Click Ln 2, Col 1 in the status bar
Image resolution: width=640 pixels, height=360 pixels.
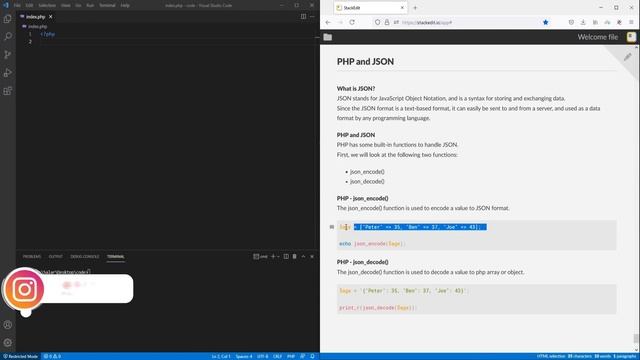pyautogui.click(x=221, y=356)
